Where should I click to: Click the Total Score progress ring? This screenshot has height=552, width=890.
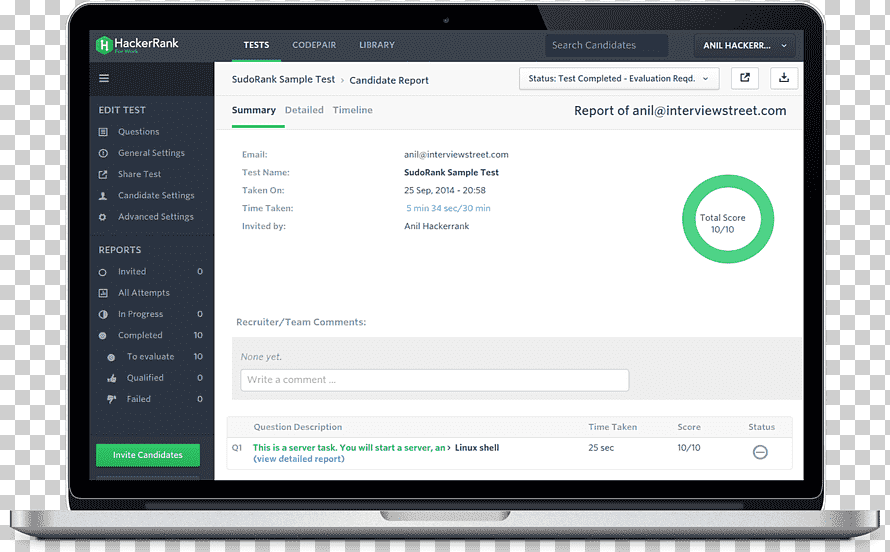[x=728, y=219]
